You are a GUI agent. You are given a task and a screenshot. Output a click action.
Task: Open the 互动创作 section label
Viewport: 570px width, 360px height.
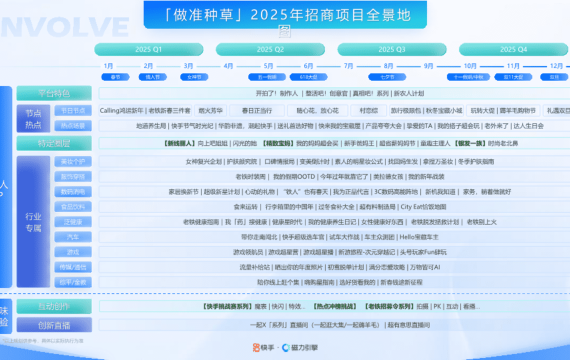coord(54,307)
